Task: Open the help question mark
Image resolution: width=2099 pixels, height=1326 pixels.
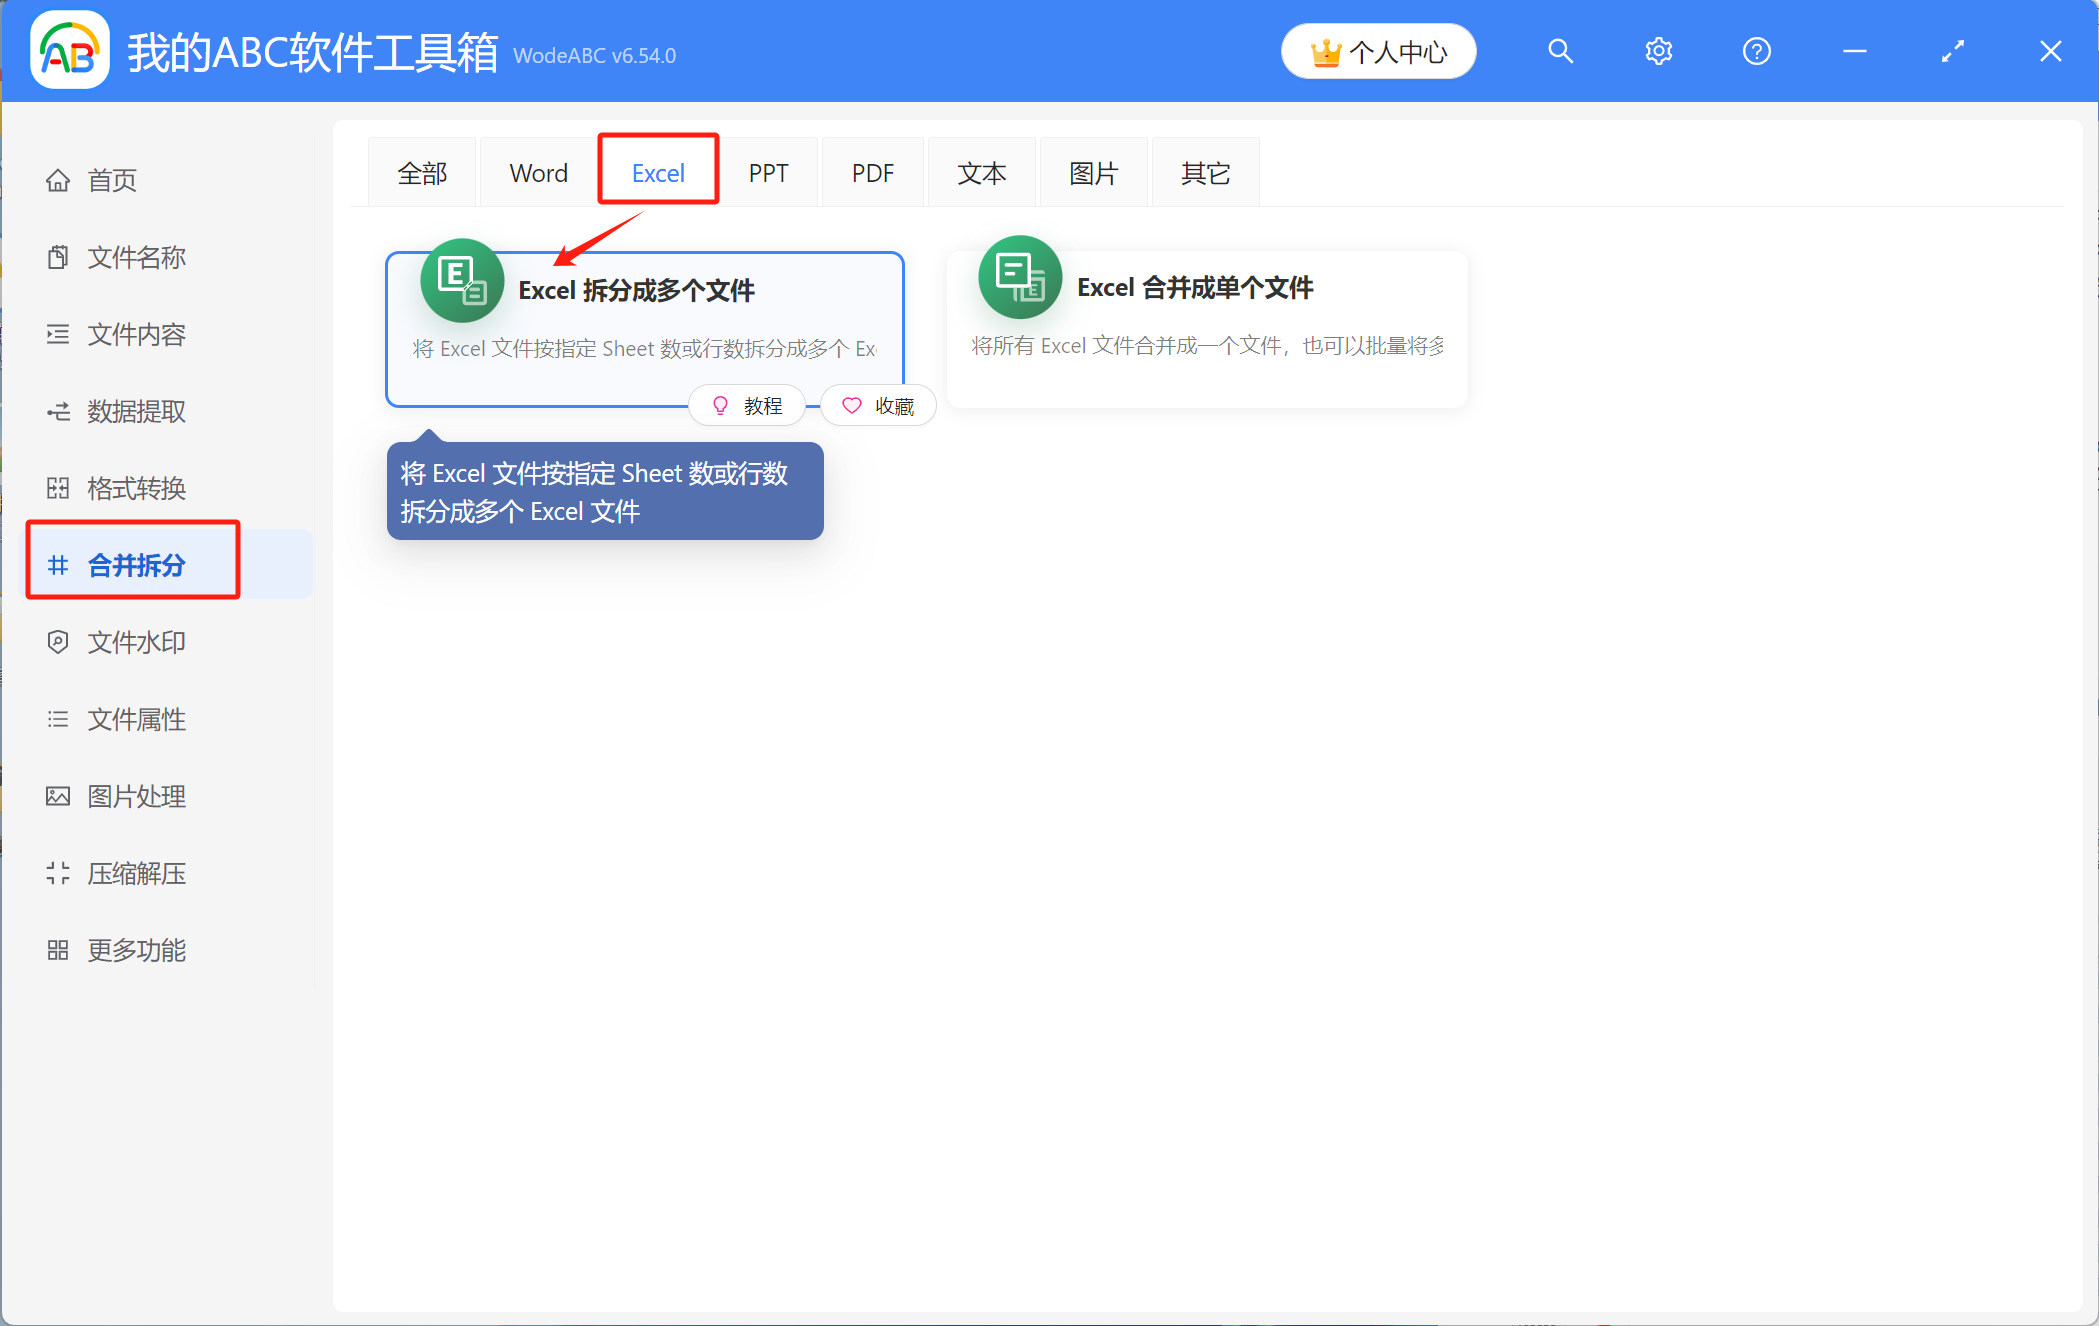Action: 1756,50
